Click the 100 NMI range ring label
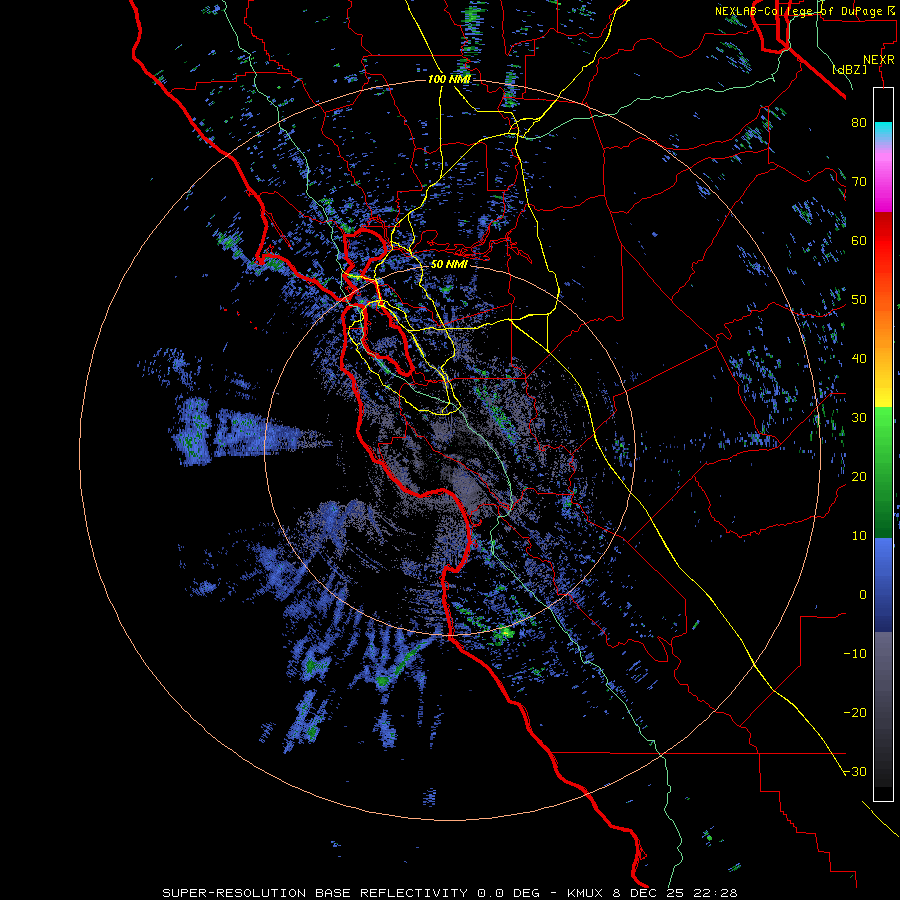Viewport: 900px width, 900px height. 449,79
